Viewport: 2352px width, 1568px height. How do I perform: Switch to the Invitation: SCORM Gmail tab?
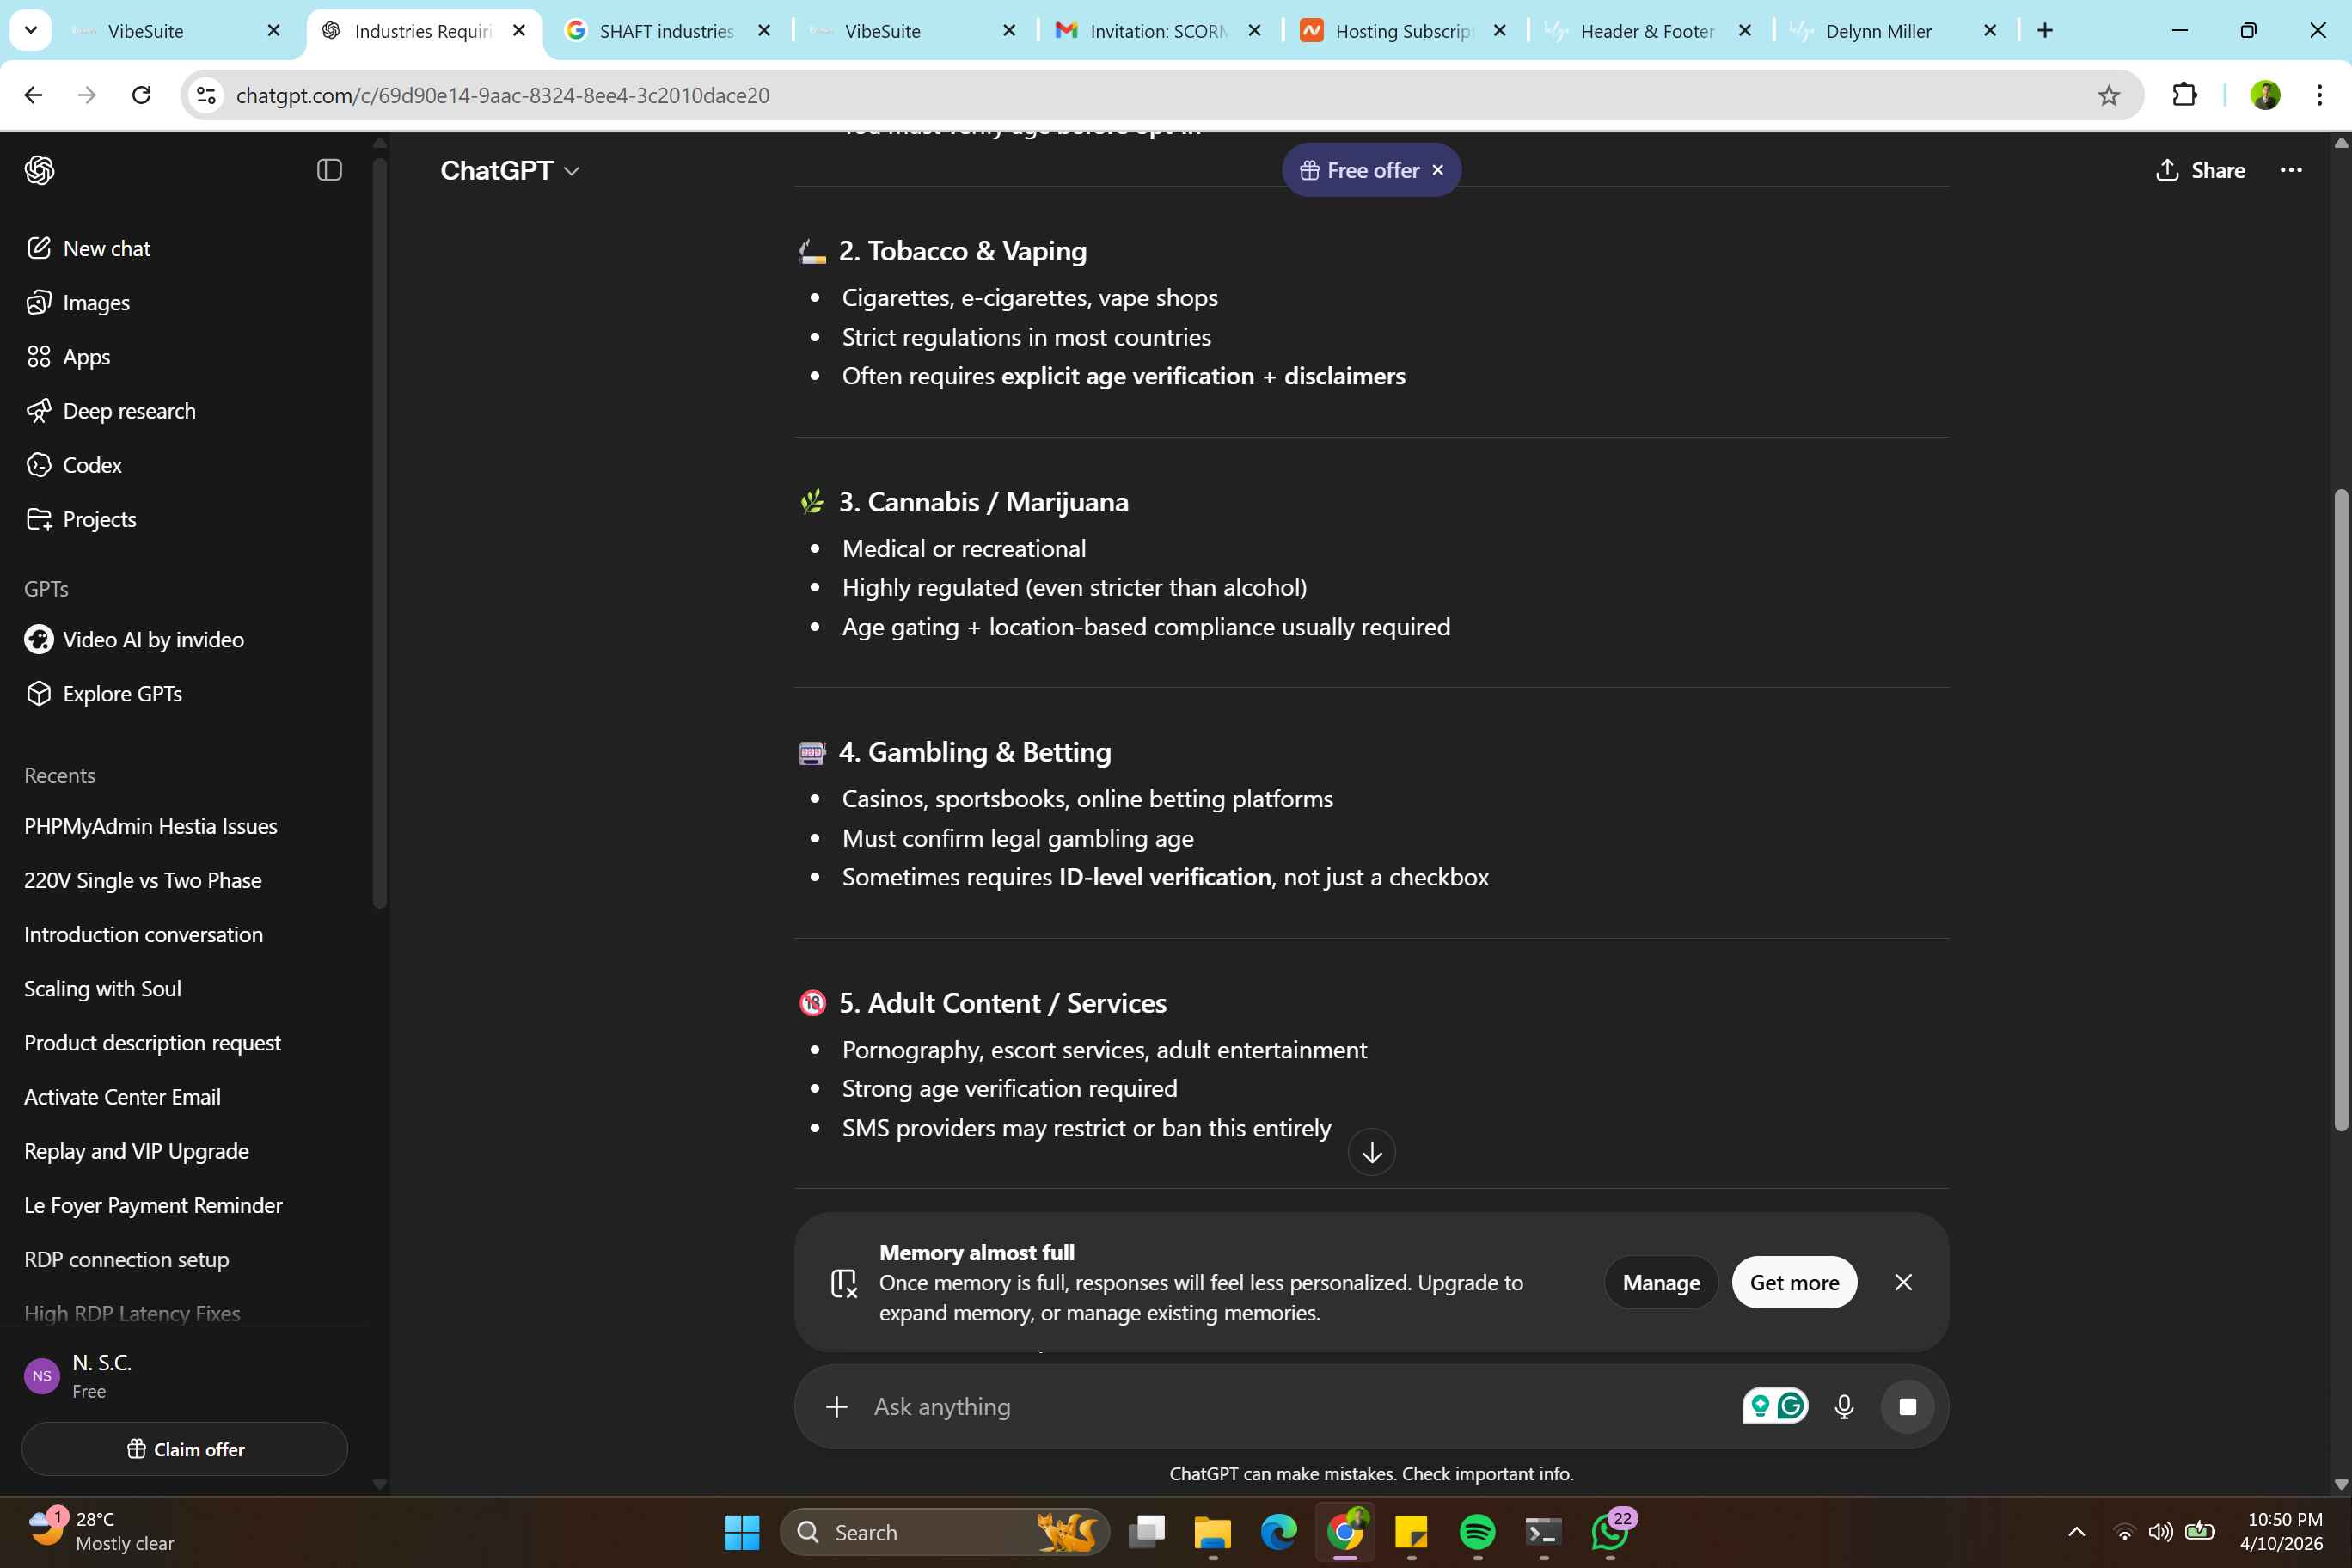coord(1158,31)
